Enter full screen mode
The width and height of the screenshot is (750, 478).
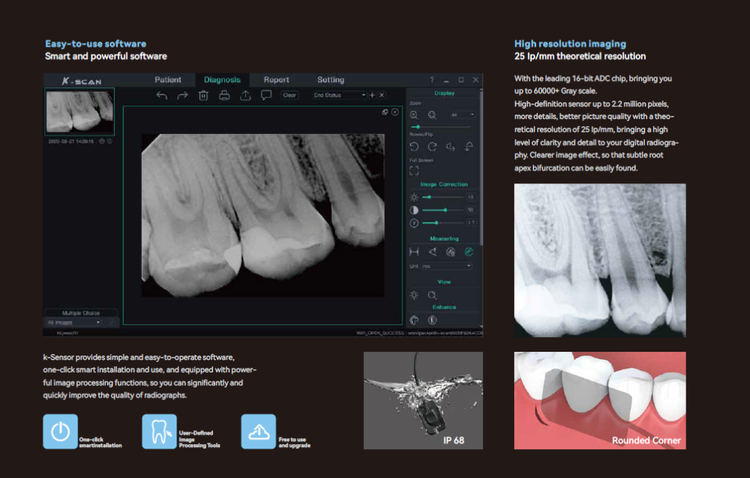tap(415, 171)
